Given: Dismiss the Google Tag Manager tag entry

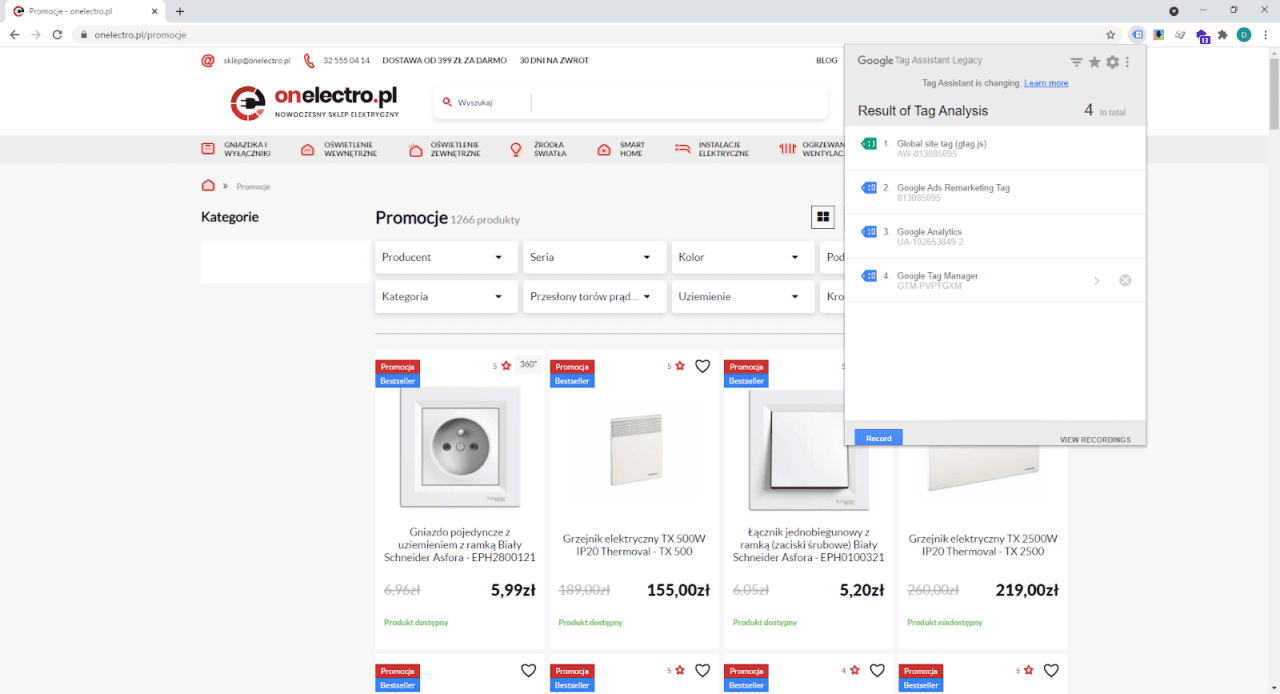Looking at the screenshot, I should pos(1125,280).
